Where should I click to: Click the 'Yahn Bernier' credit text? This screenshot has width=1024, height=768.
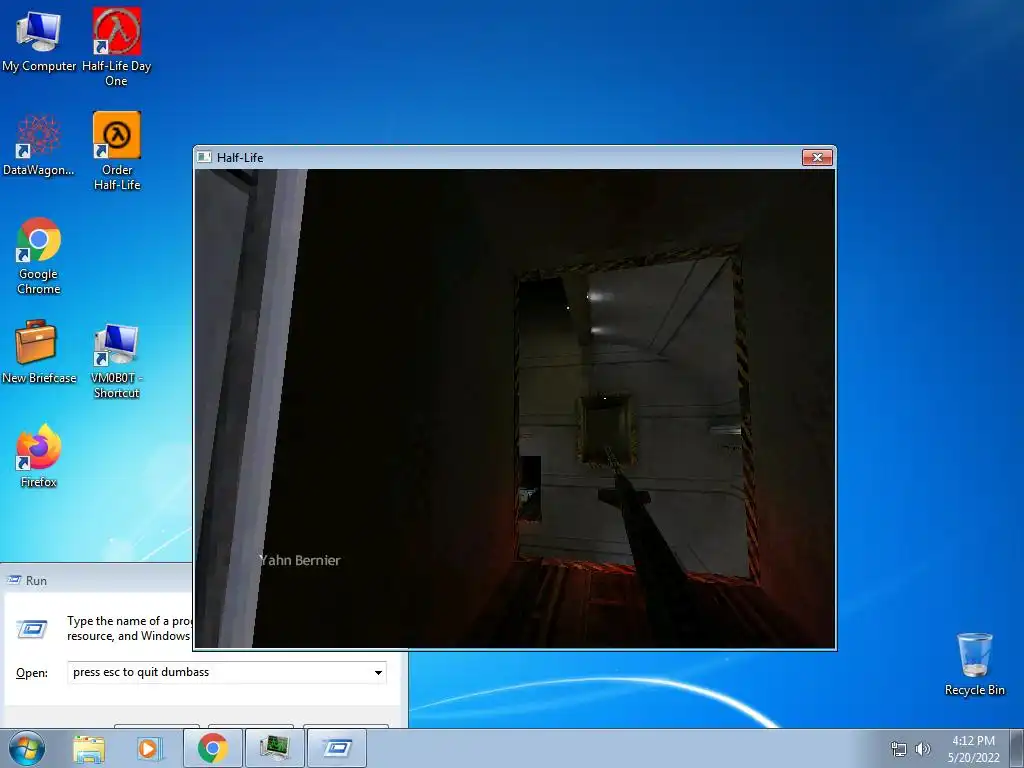pos(300,560)
